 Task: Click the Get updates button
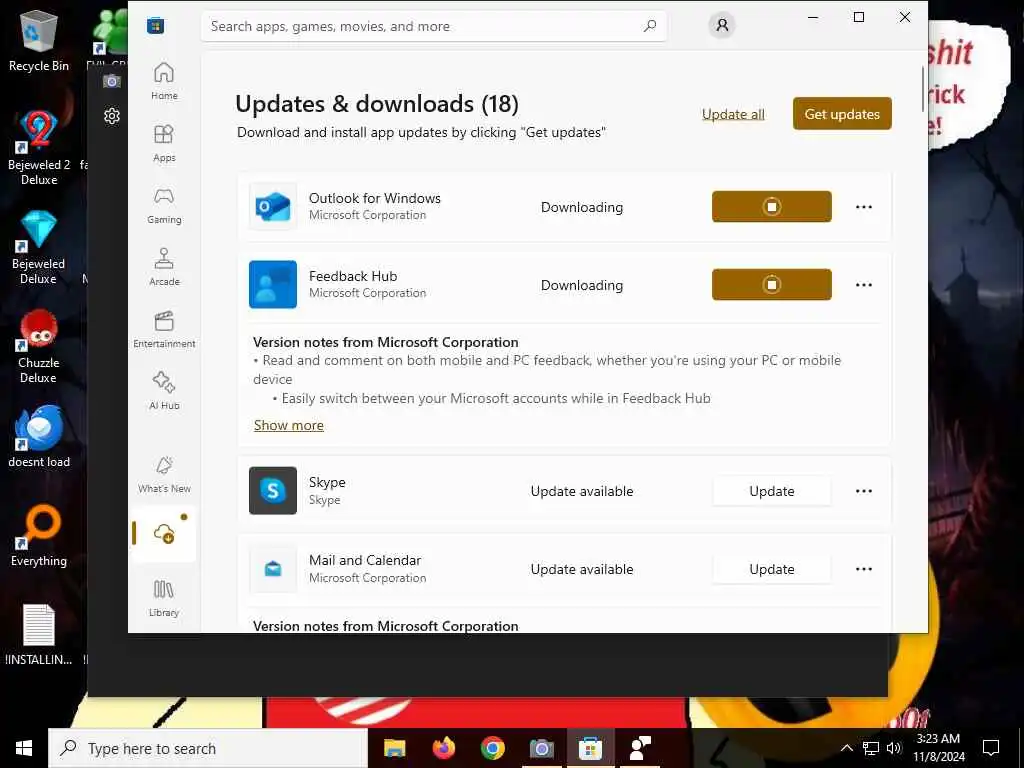coord(842,114)
